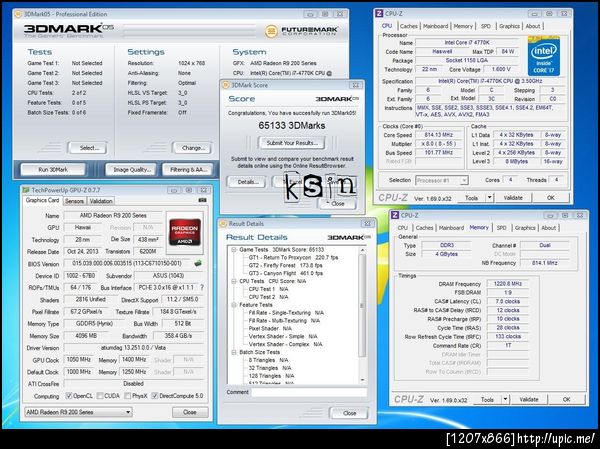Image resolution: width=600 pixels, height=449 pixels.
Task: Click OK button in upper CPU-Z window
Action: click(x=550, y=198)
